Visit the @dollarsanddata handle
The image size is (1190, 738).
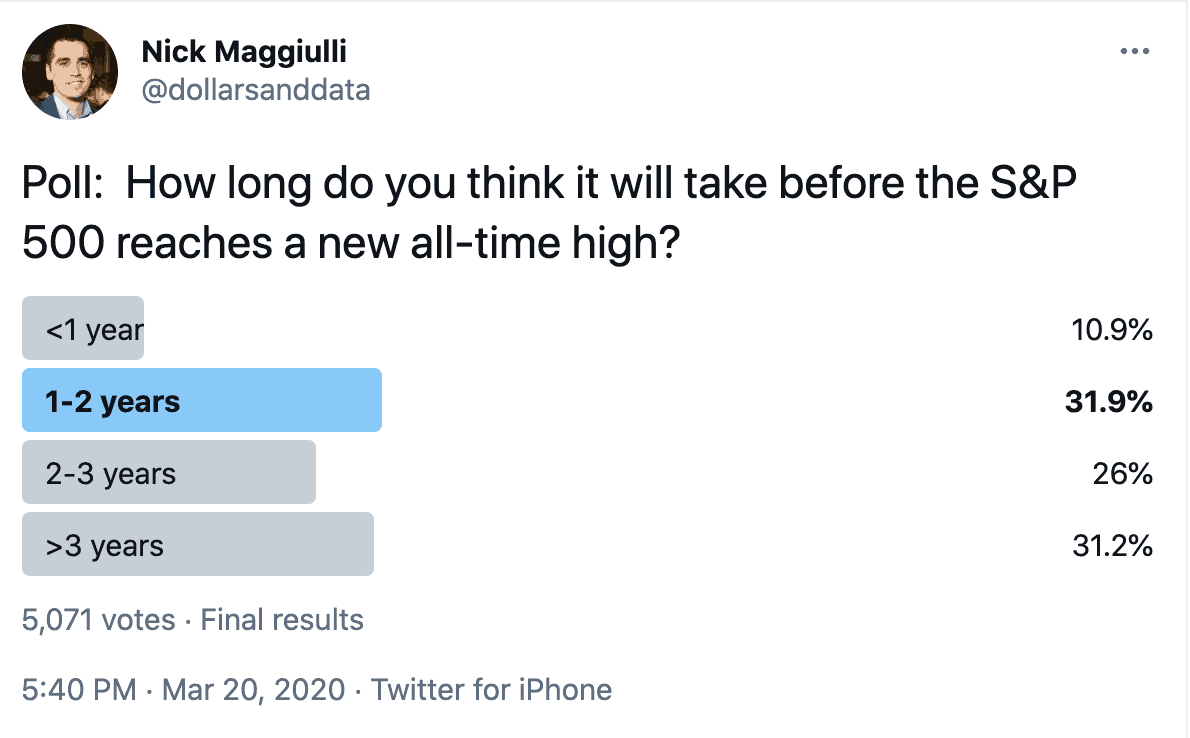[x=256, y=90]
